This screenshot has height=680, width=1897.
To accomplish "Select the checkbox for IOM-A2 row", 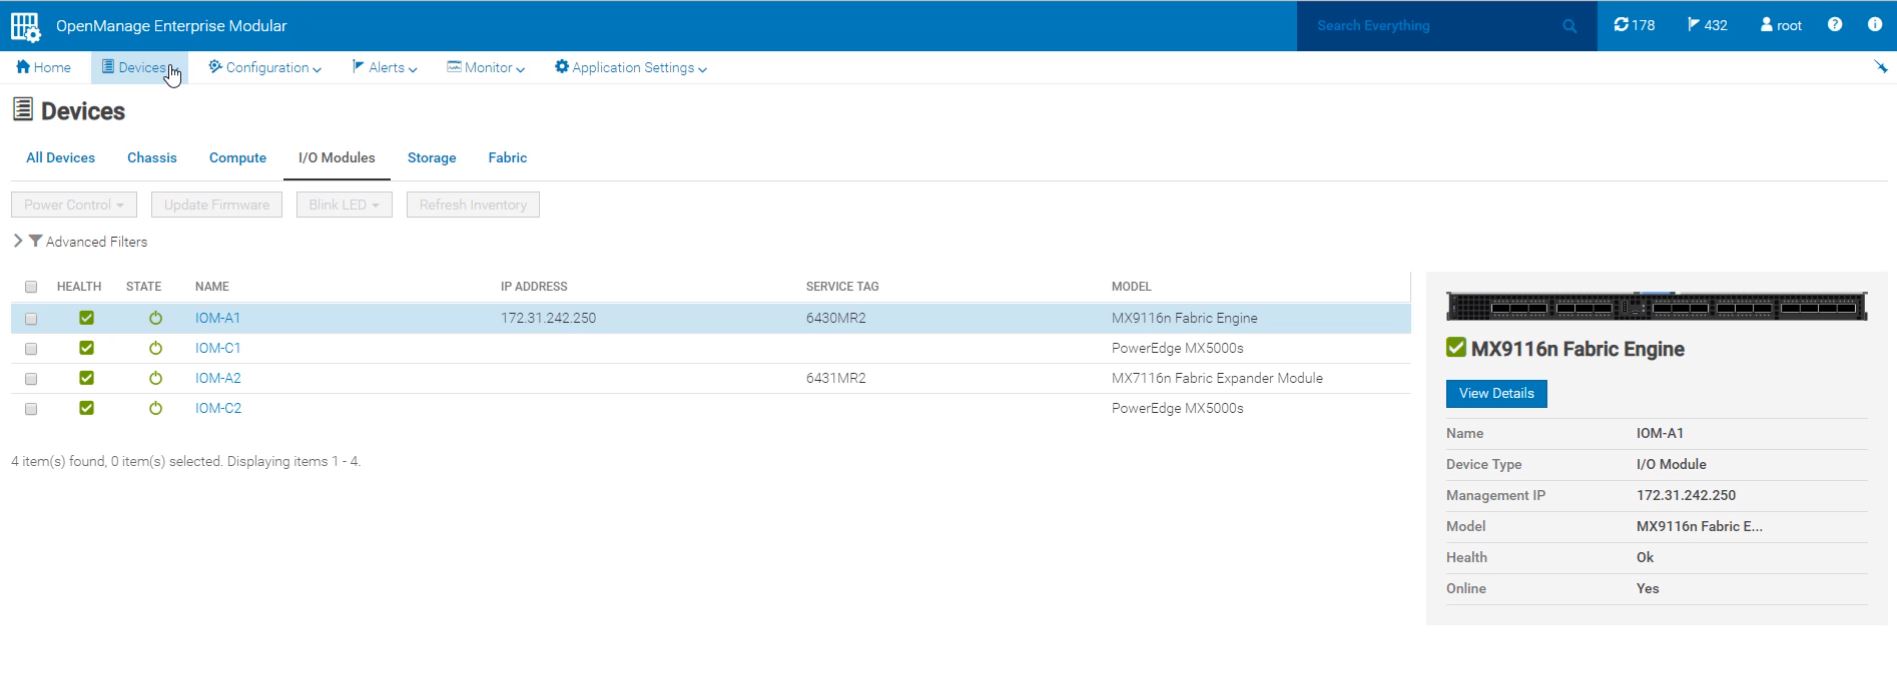I will click(x=31, y=379).
